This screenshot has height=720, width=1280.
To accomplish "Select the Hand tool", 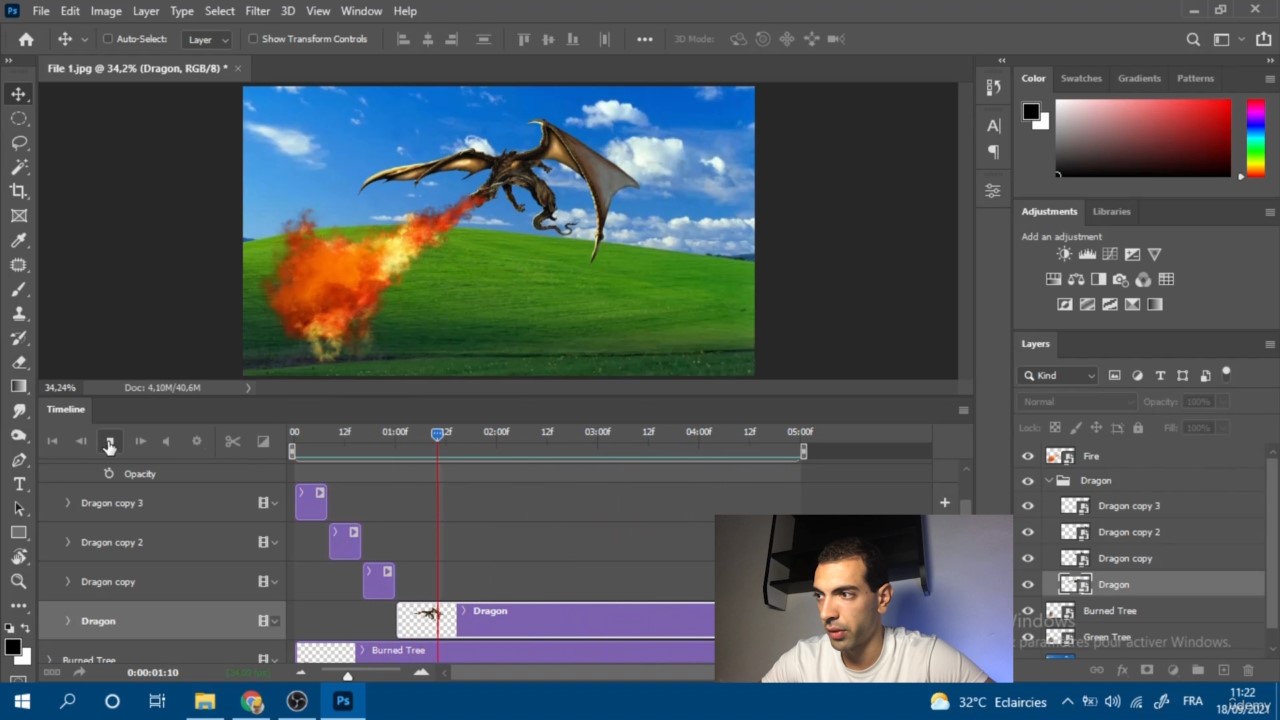I will (x=19, y=557).
